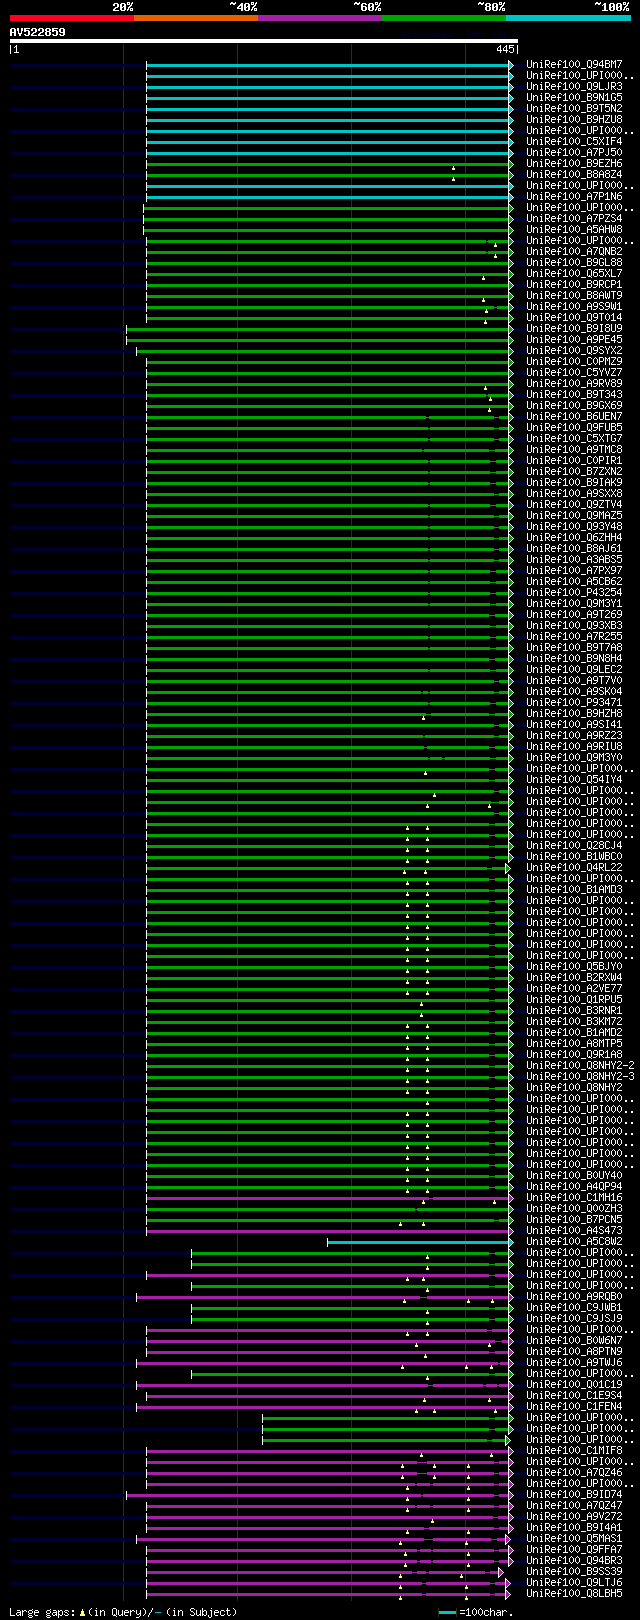Viewport: 640px width, 1620px height.
Task: Select label UniRef100_Q01C19
Action: click(x=574, y=1385)
